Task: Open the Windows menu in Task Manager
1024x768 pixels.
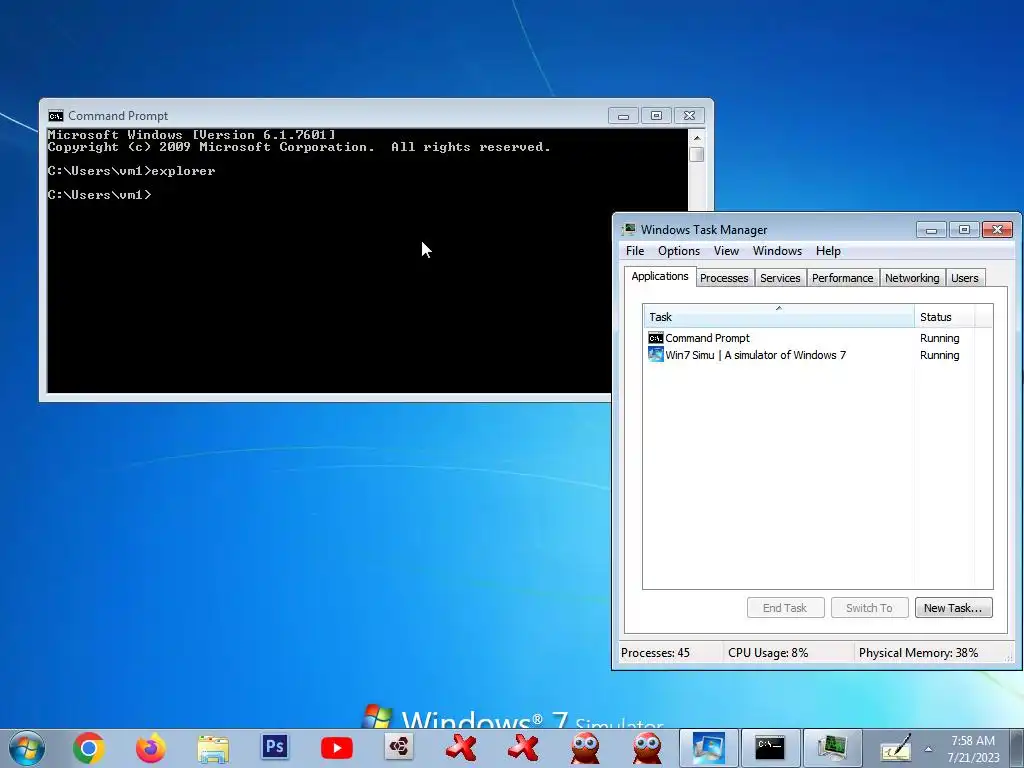Action: pos(777,251)
